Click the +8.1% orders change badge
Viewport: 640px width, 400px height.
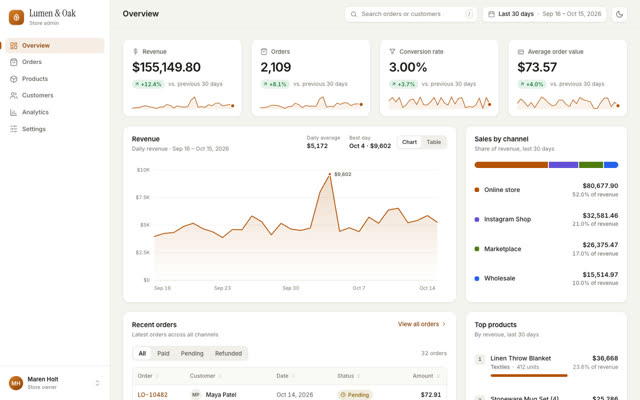(275, 84)
